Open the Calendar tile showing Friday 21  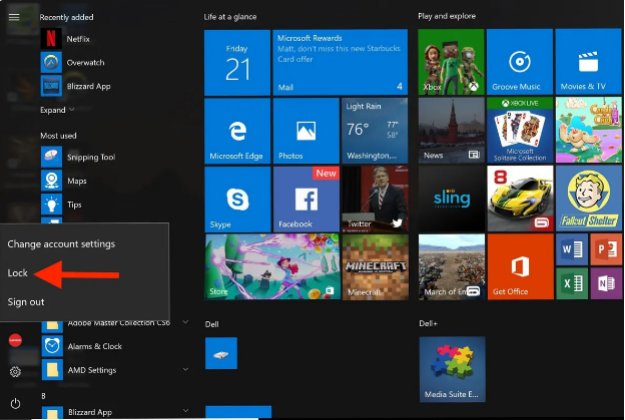tap(237, 63)
